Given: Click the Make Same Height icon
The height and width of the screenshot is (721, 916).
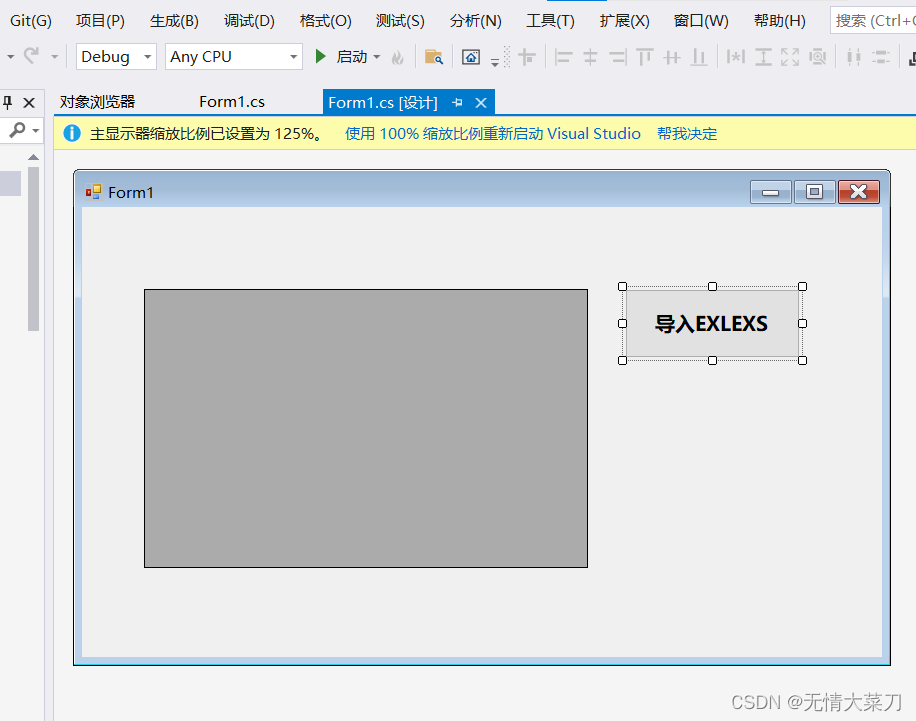Looking at the screenshot, I should click(763, 57).
